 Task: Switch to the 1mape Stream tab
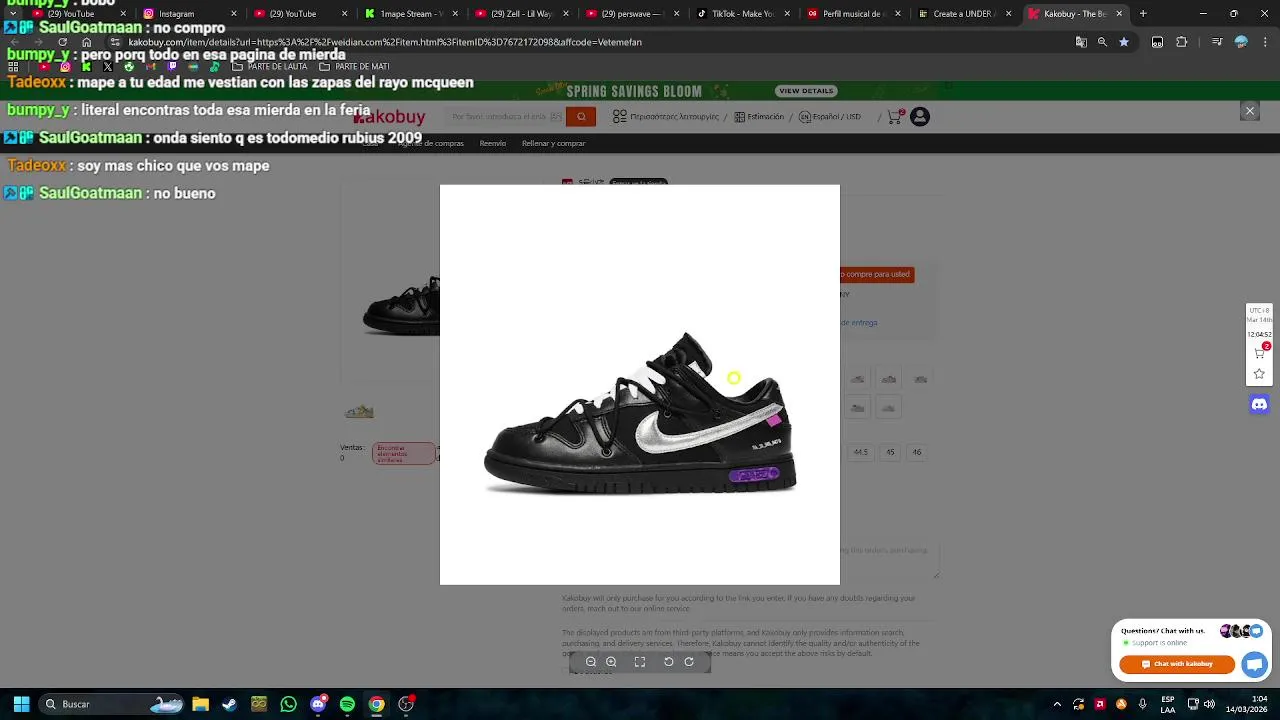tap(411, 14)
